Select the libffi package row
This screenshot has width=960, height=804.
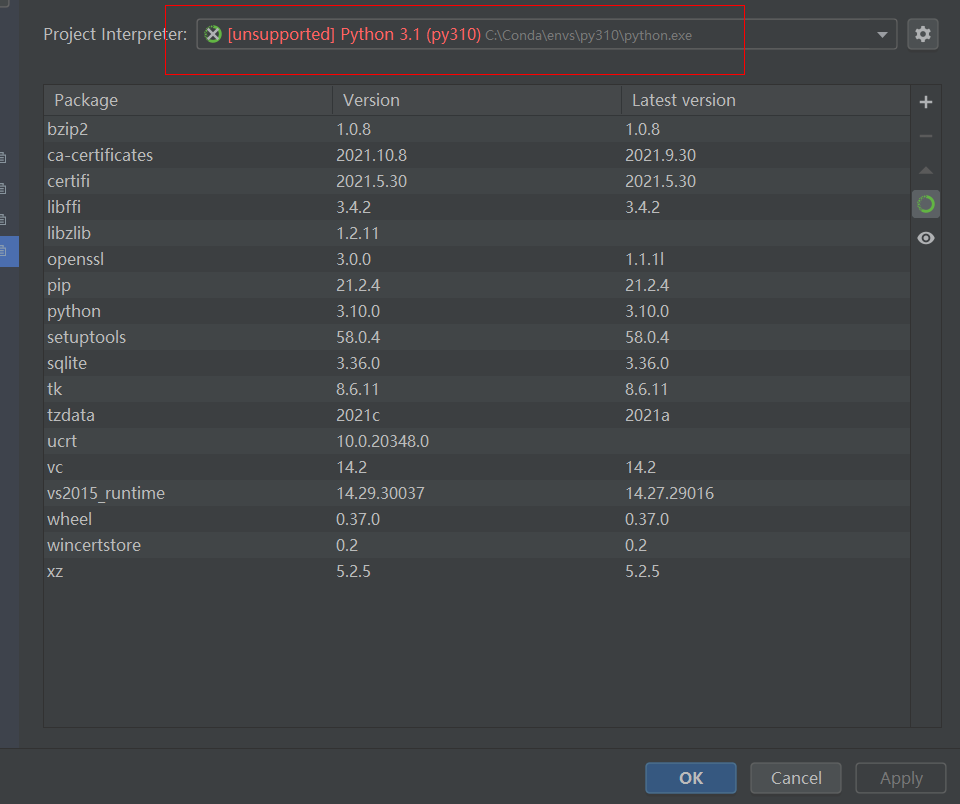477,207
